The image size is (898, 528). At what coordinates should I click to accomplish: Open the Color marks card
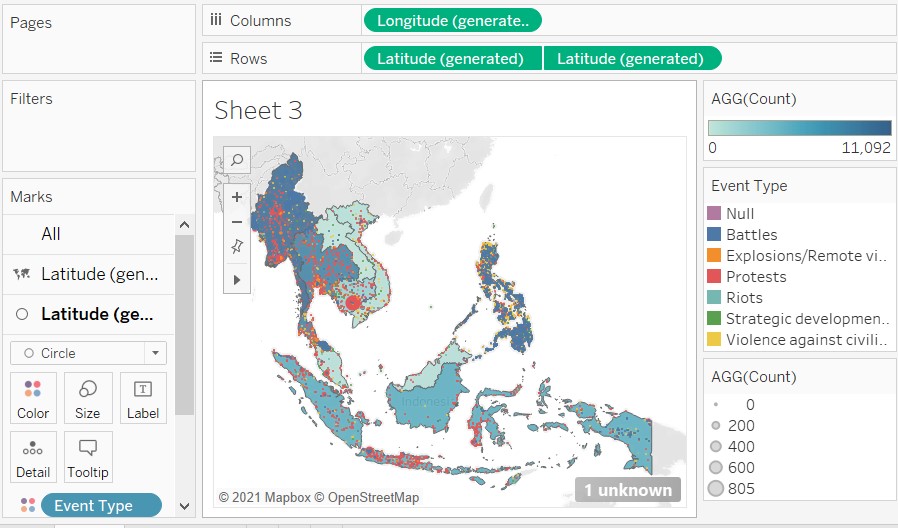(33, 398)
